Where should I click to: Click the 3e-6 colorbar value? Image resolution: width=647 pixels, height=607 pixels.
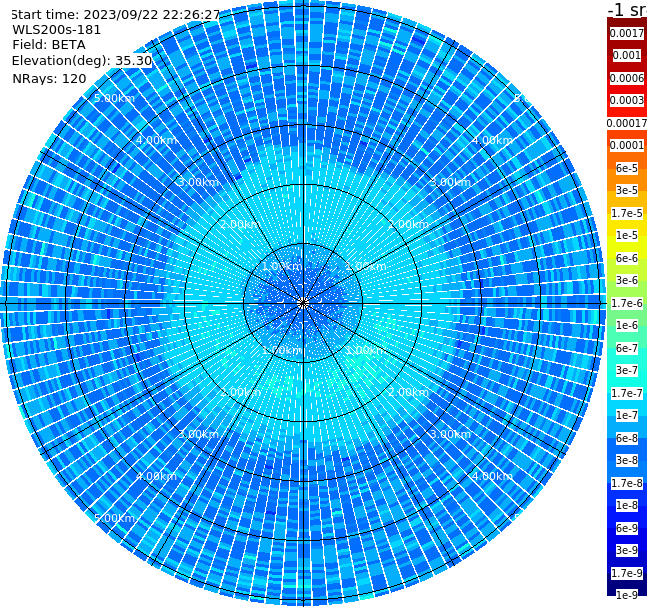pos(627,280)
